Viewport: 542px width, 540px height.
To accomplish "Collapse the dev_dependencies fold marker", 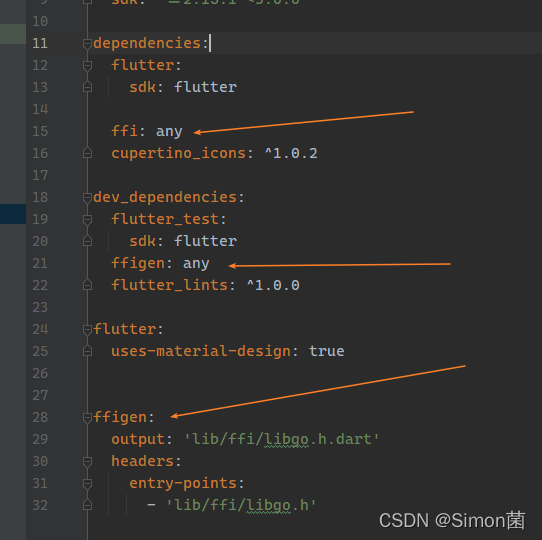I will 87,198.
